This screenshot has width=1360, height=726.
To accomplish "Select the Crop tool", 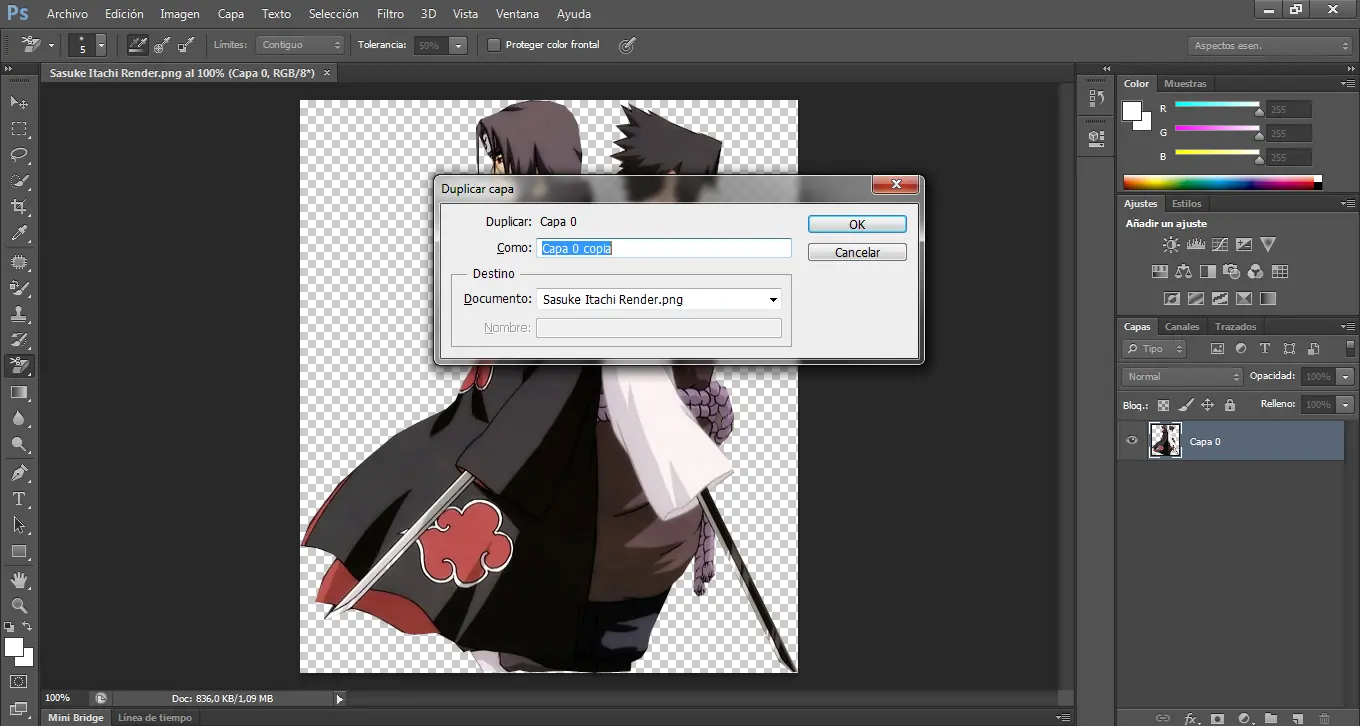I will (x=19, y=207).
